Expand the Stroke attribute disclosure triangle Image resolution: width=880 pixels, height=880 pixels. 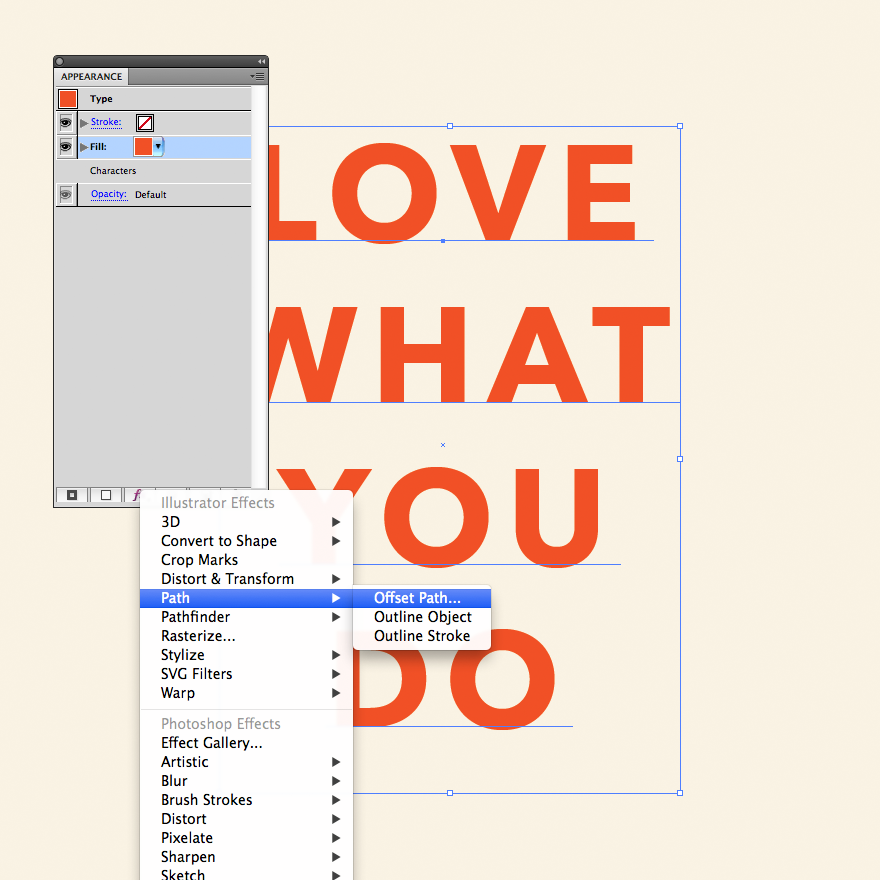click(x=84, y=123)
